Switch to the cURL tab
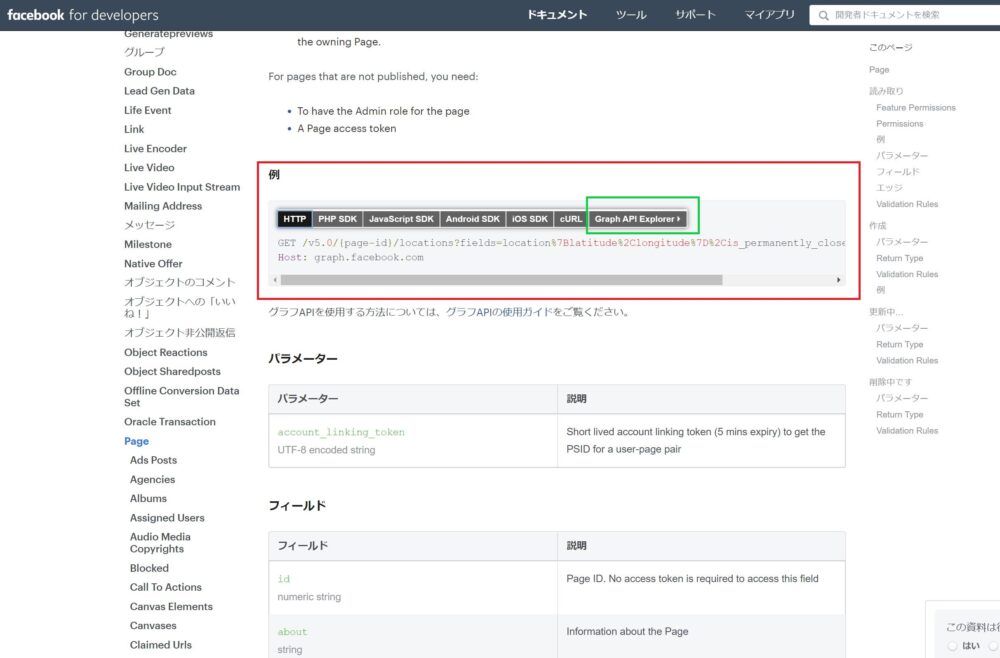The image size is (1000, 658). coord(570,218)
